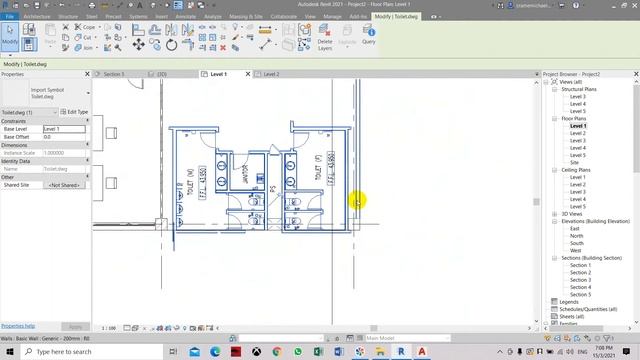Viewport: 640px width, 360px height.
Task: Collapse Ceiling Plans node in Project Browser
Action: [554, 170]
